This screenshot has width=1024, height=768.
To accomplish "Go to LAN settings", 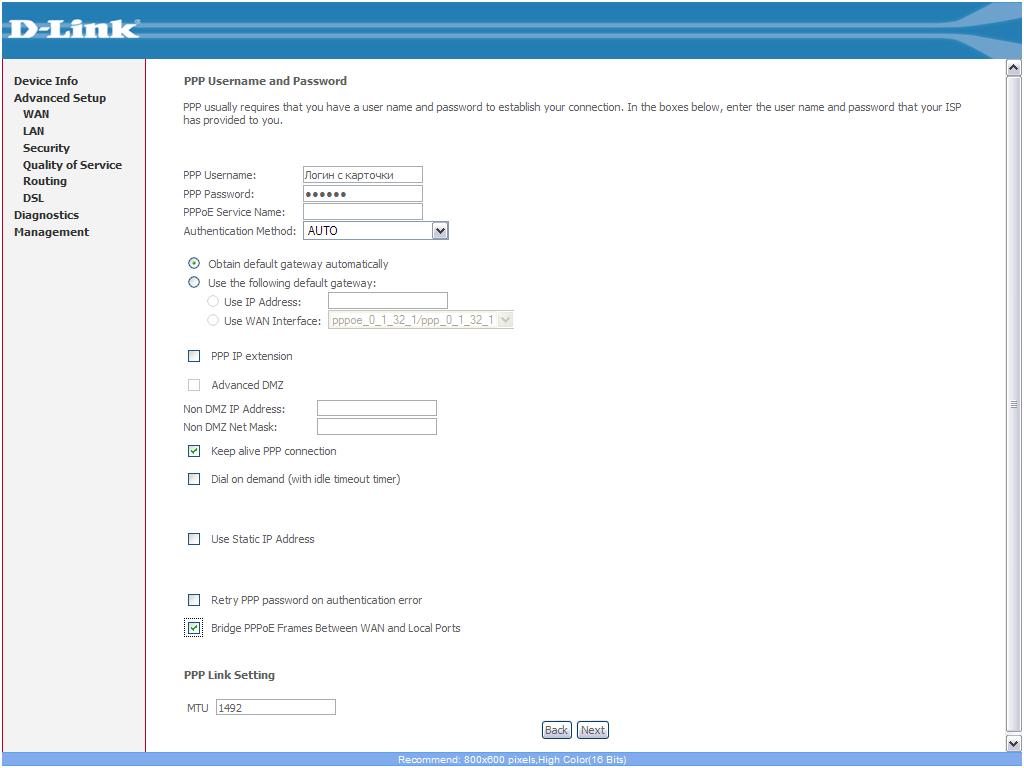I will click(x=33, y=131).
